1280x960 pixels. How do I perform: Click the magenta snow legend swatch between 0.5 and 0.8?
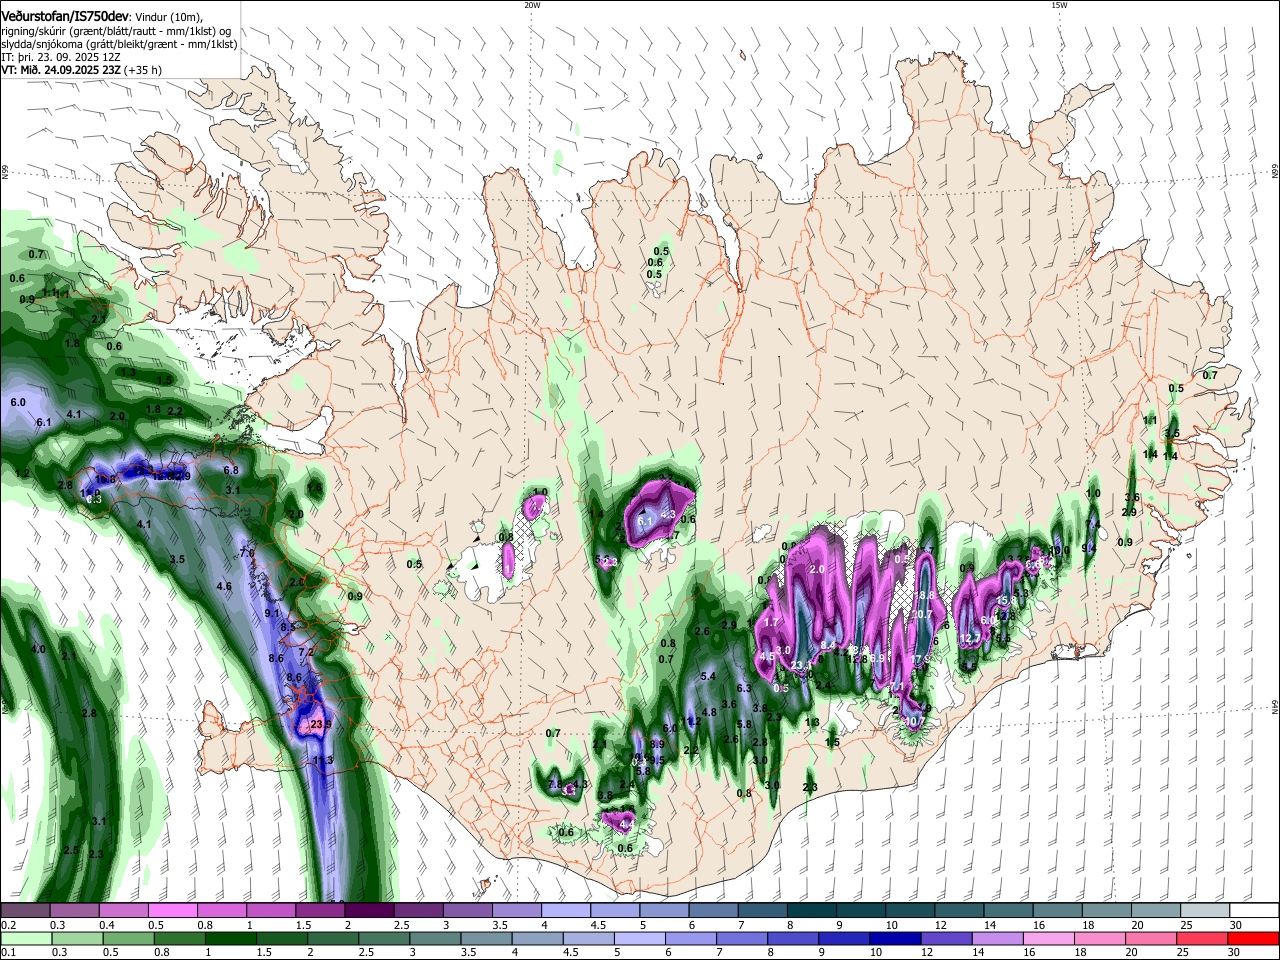172,911
